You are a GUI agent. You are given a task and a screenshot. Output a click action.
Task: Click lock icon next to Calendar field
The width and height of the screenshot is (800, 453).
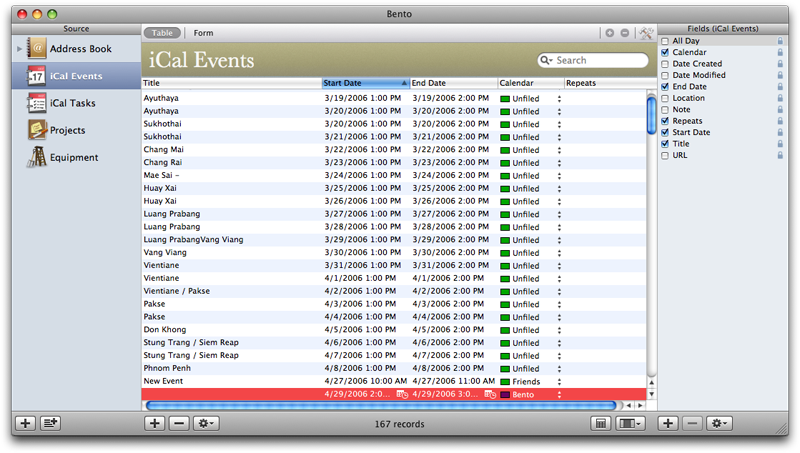pos(780,52)
